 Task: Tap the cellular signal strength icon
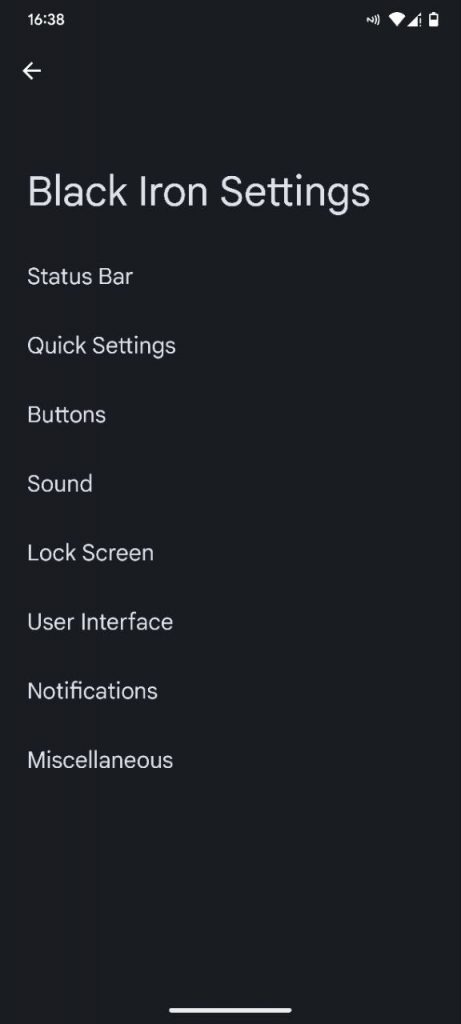[414, 20]
